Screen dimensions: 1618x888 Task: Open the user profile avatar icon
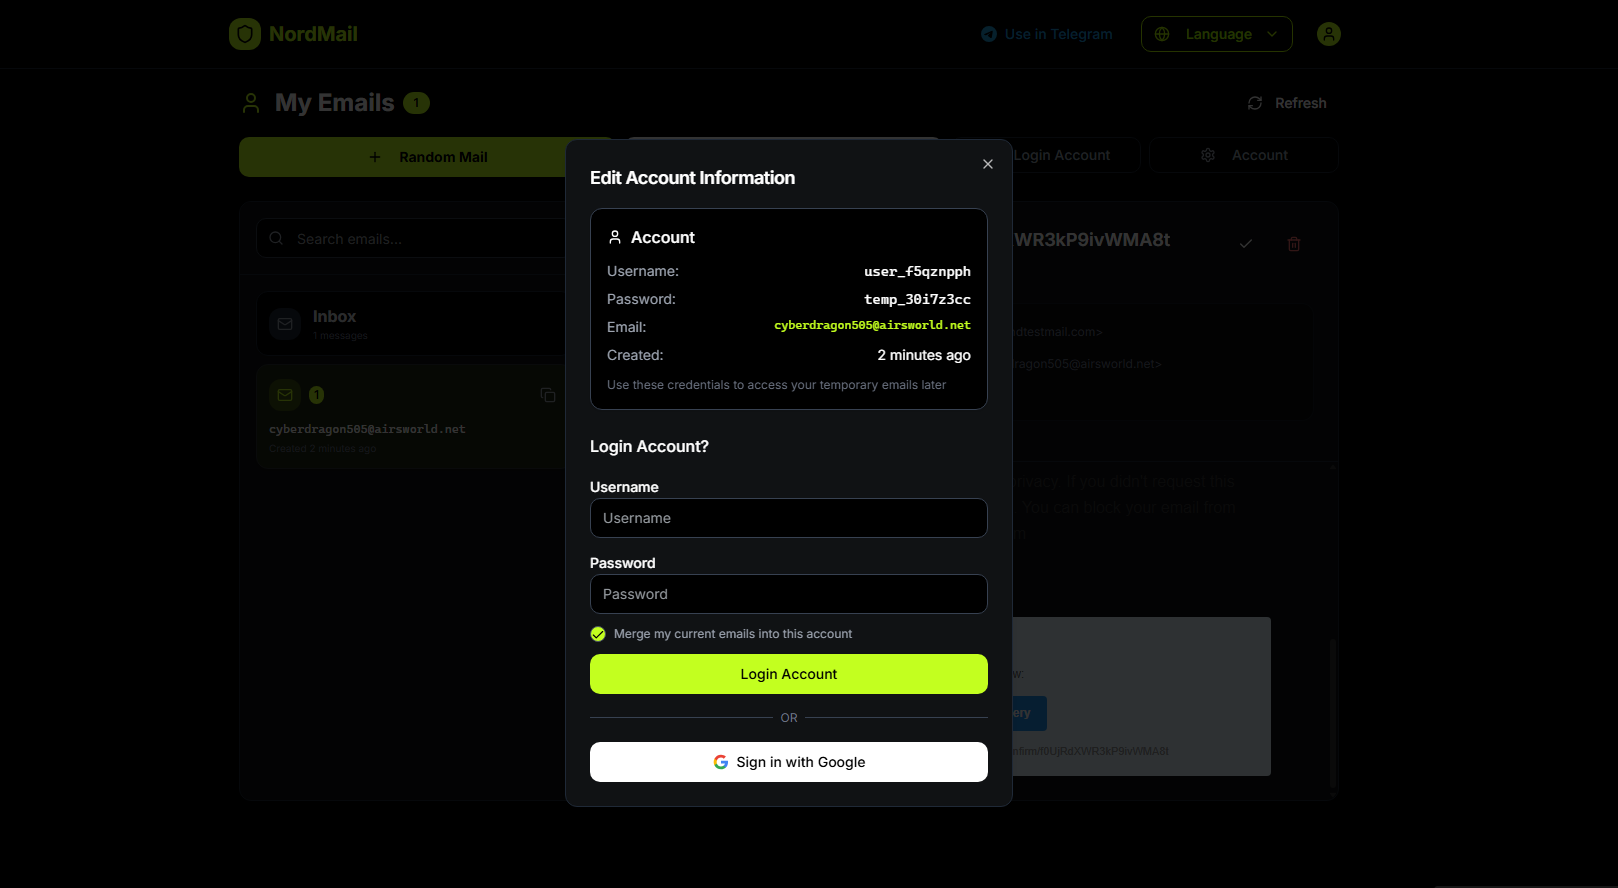point(1329,34)
